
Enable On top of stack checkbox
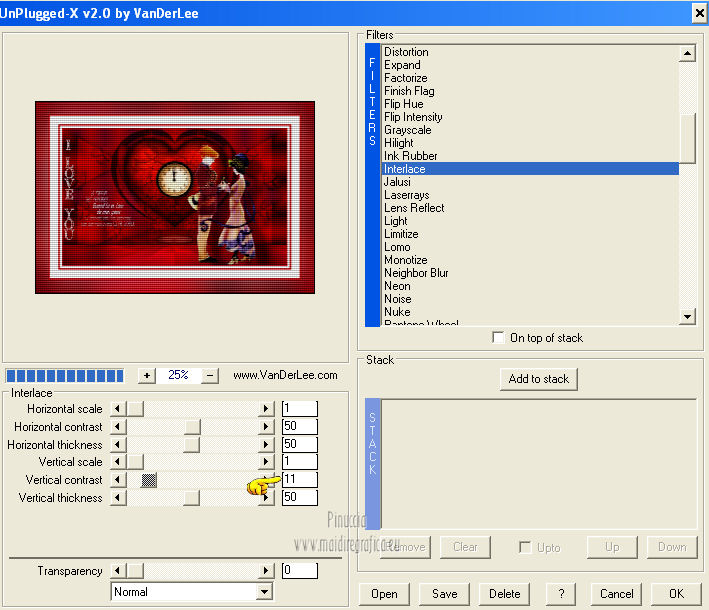(498, 337)
